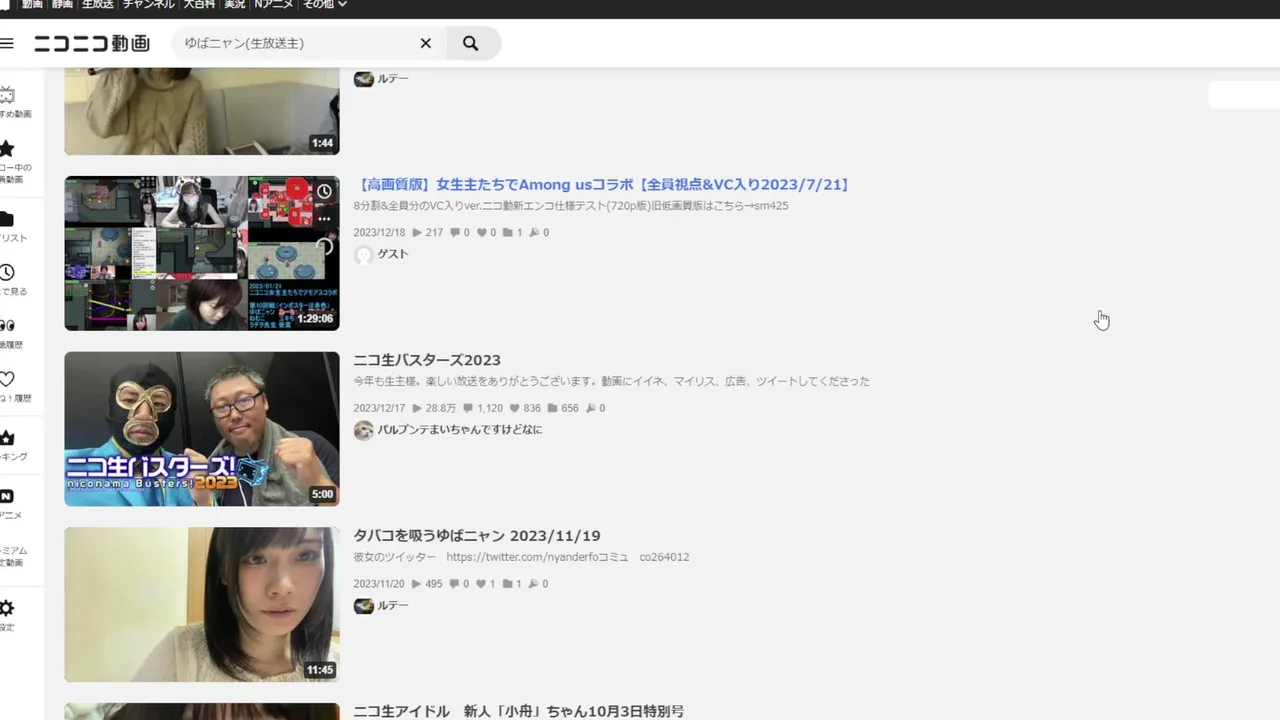Open the Among usコラボ video title link
The image size is (1280, 720).
tap(602, 184)
